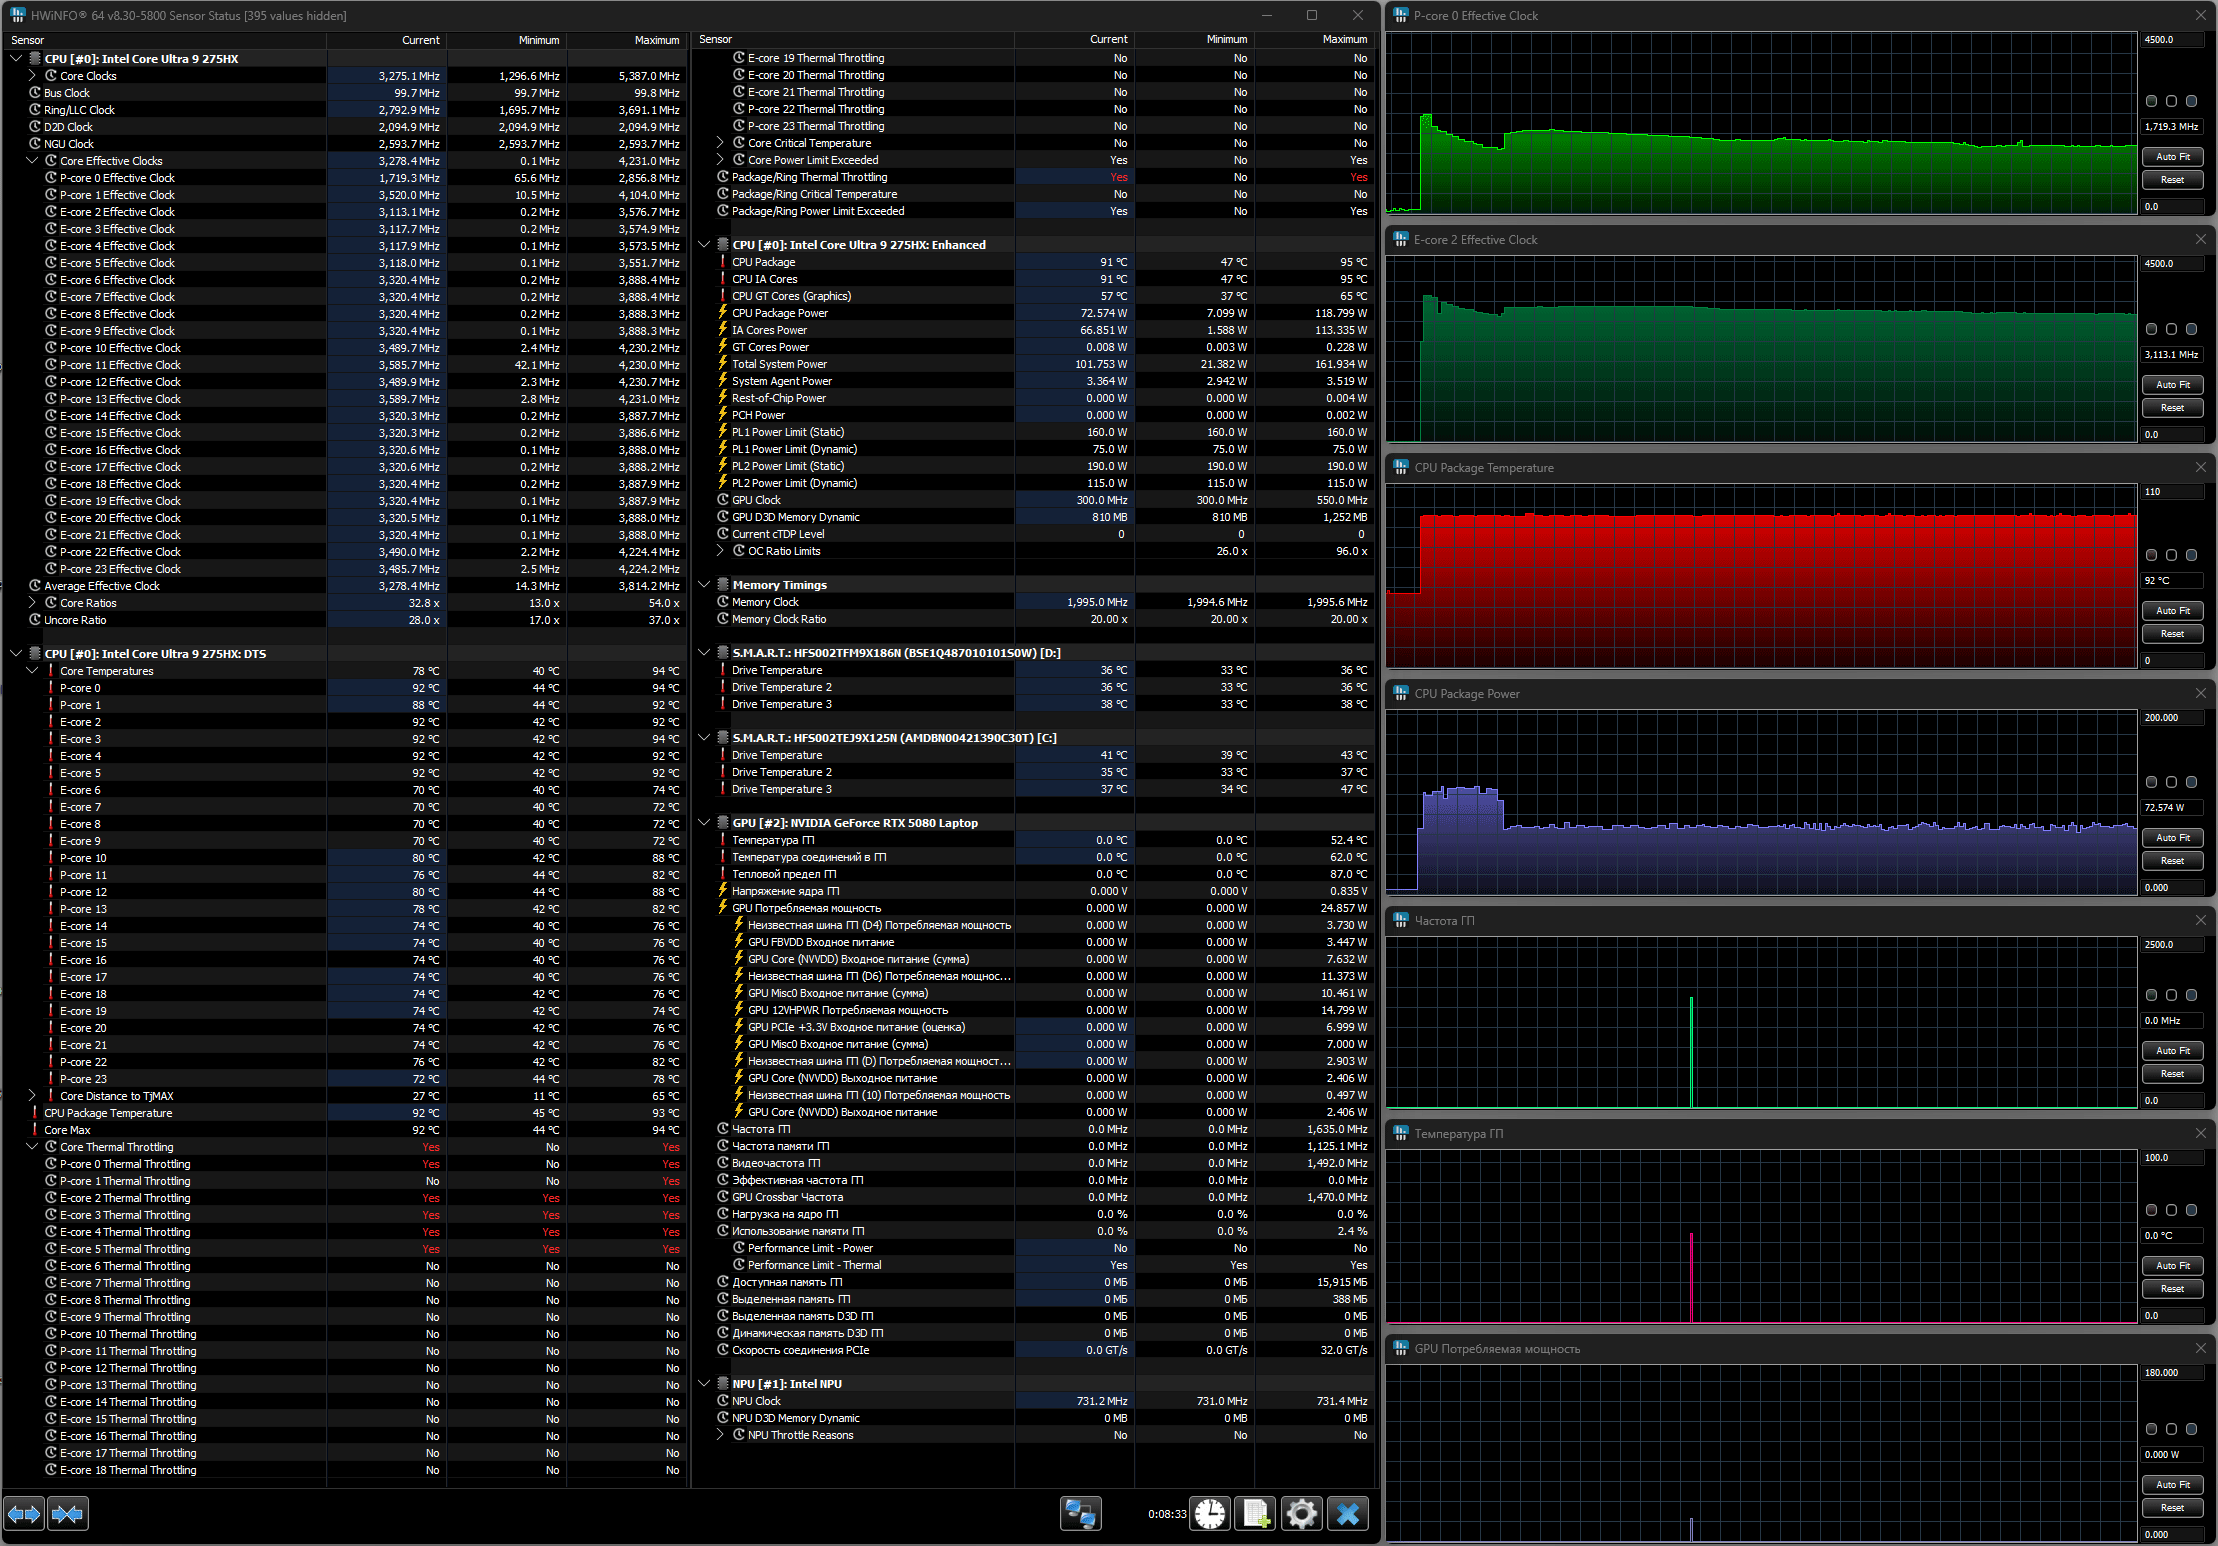Click the expand layout arrows icon
Screen dimensions: 2218x1546
pyautogui.click(x=24, y=1514)
